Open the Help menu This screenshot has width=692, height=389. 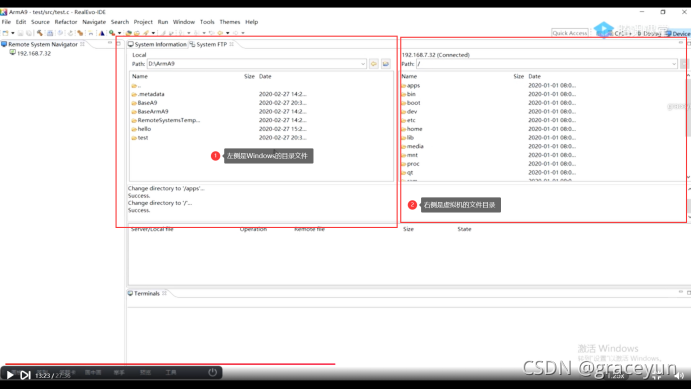252,22
